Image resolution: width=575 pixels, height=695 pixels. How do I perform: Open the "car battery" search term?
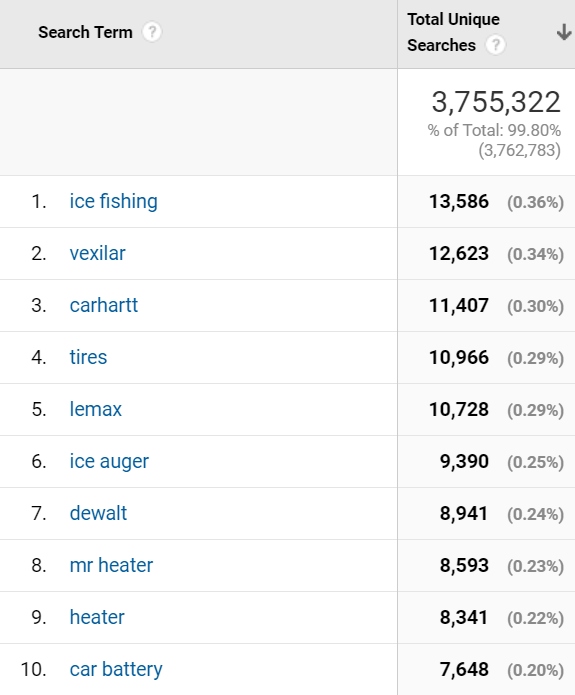[x=116, y=669]
